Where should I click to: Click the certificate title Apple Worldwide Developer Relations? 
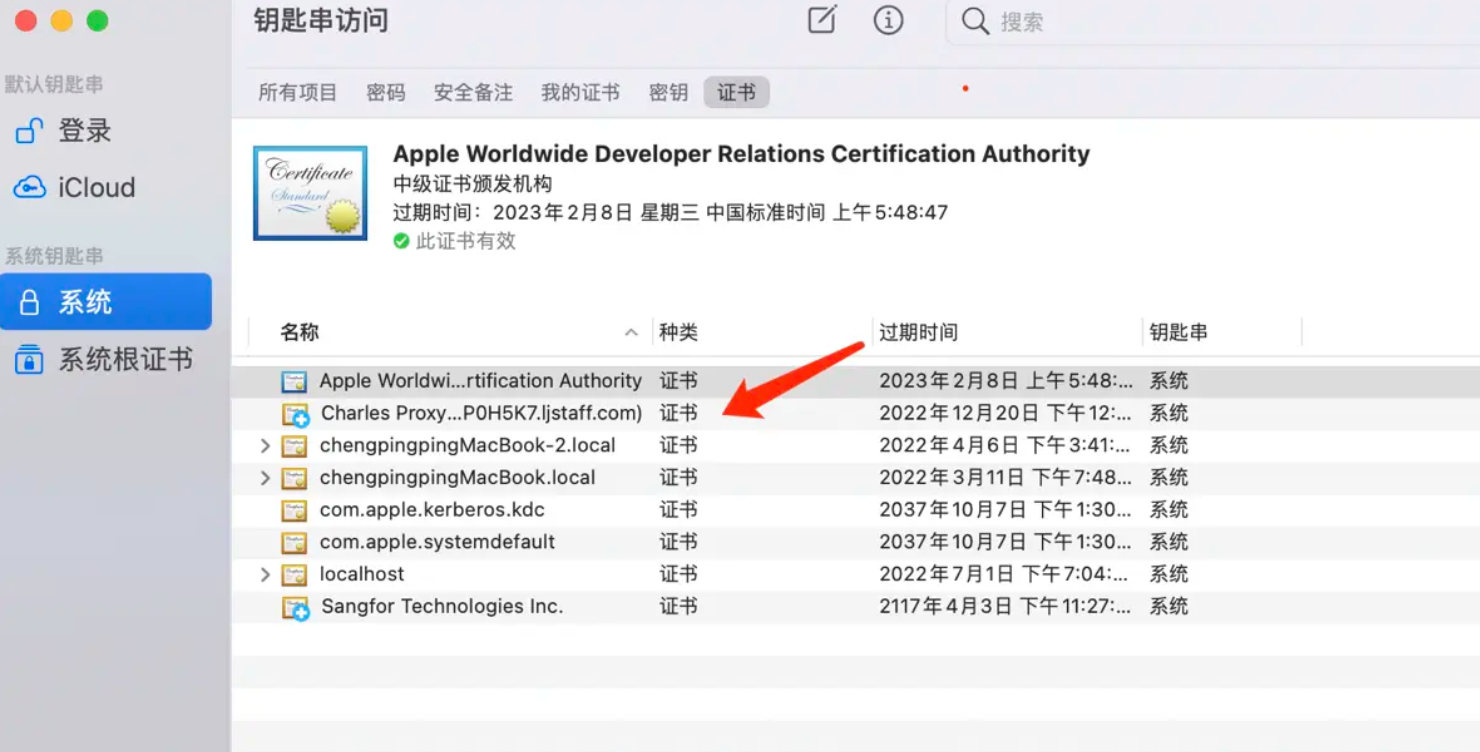[x=741, y=154]
